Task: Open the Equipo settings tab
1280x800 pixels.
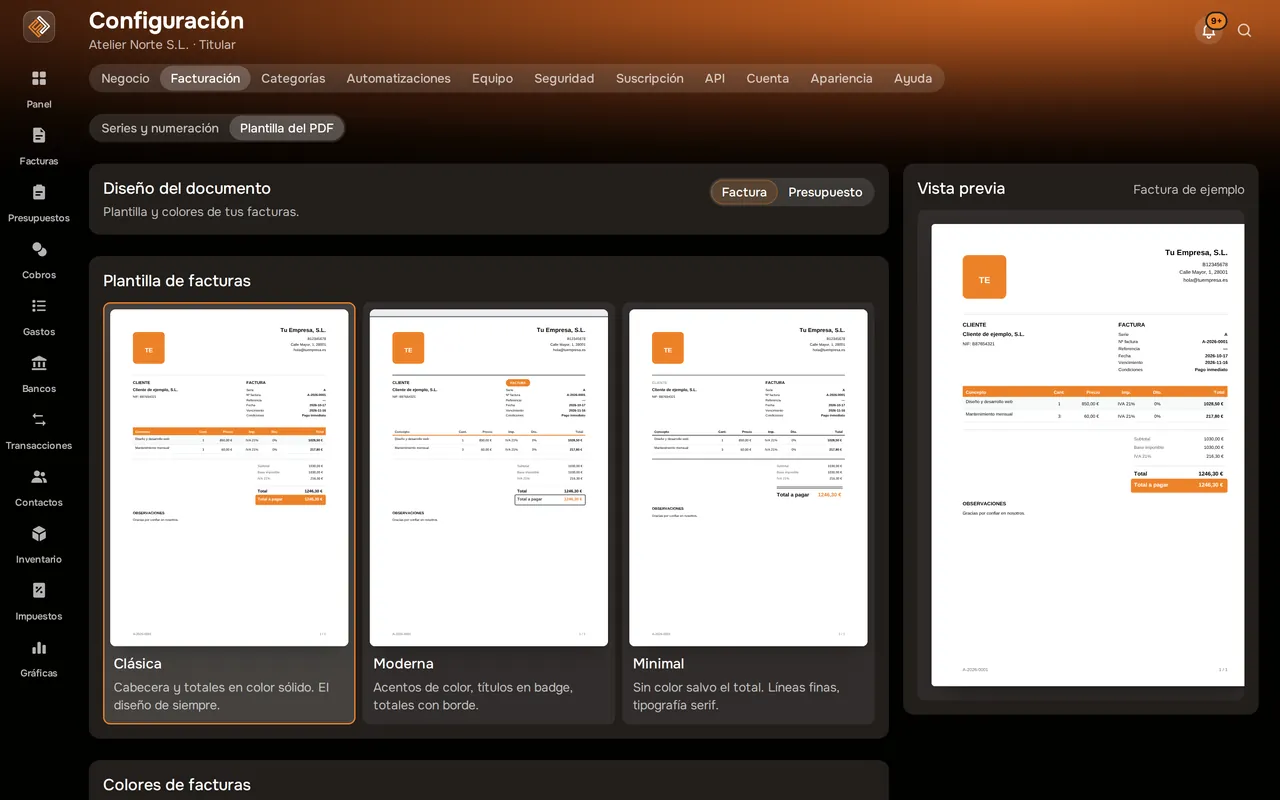Action: (492, 78)
